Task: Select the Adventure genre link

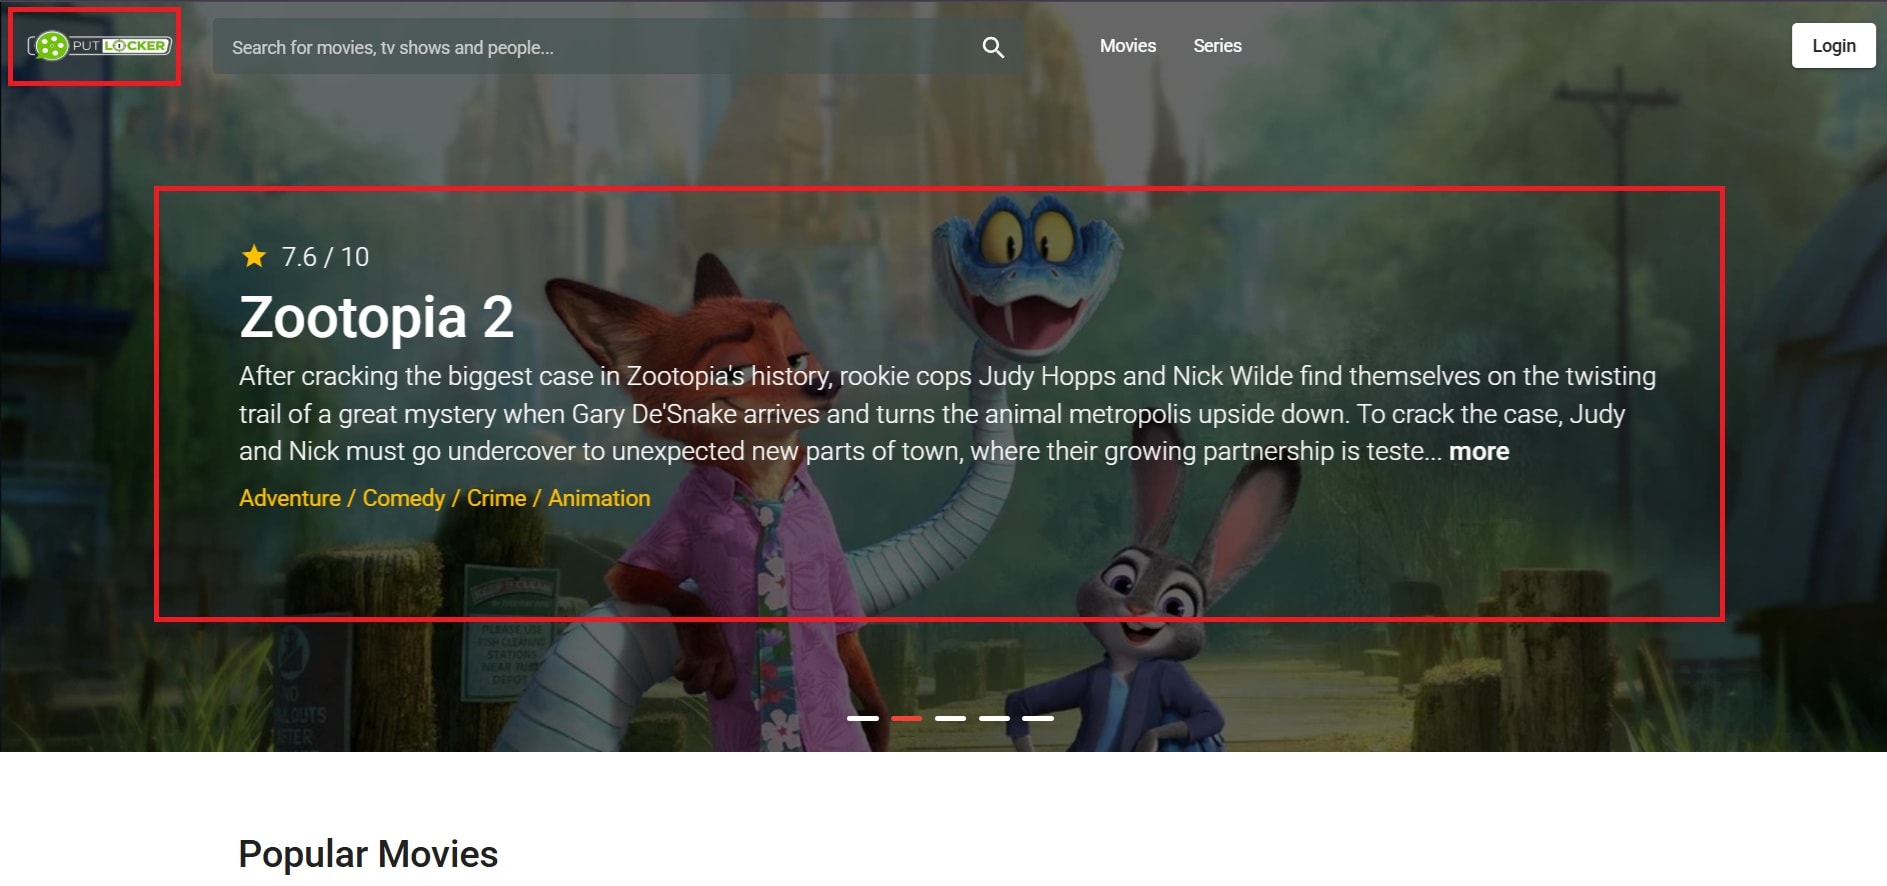Action: 290,498
